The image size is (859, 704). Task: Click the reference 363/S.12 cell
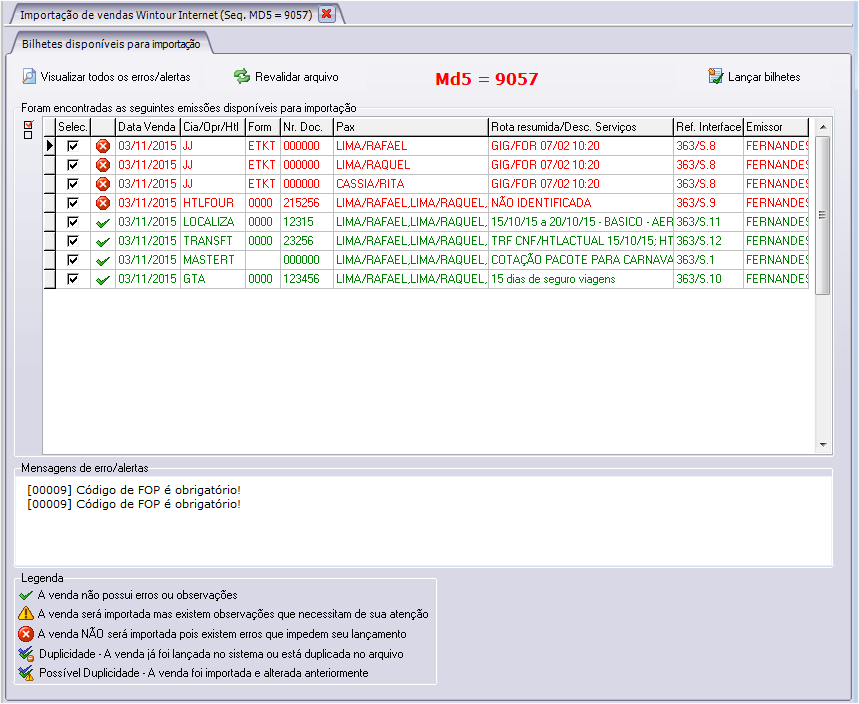click(x=708, y=241)
